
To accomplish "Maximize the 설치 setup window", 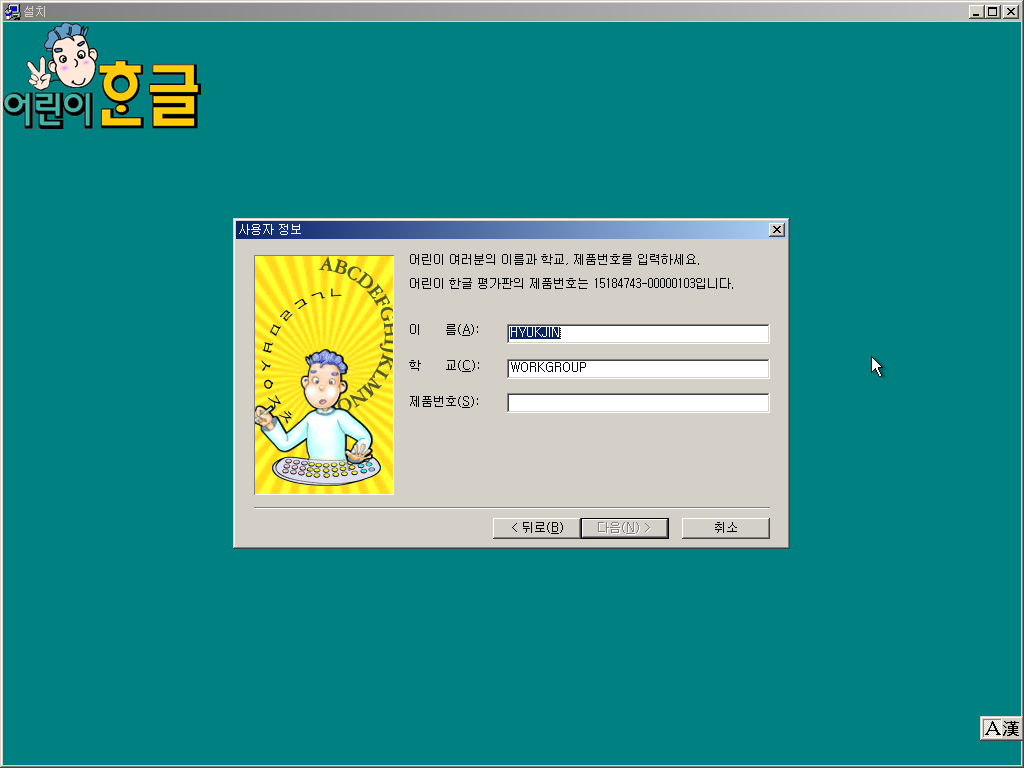I will 993,11.
